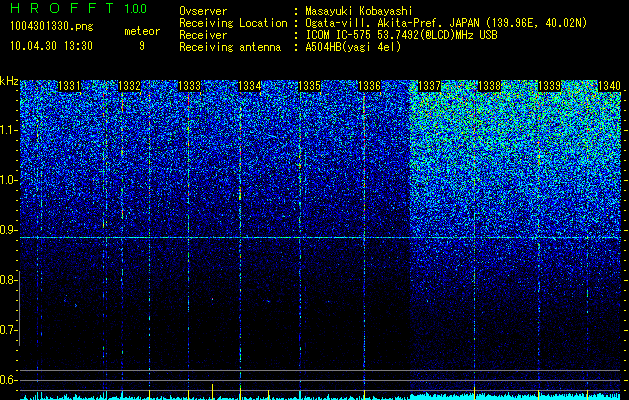Click the meteor count label
The width and height of the screenshot is (629, 400).
142,31
